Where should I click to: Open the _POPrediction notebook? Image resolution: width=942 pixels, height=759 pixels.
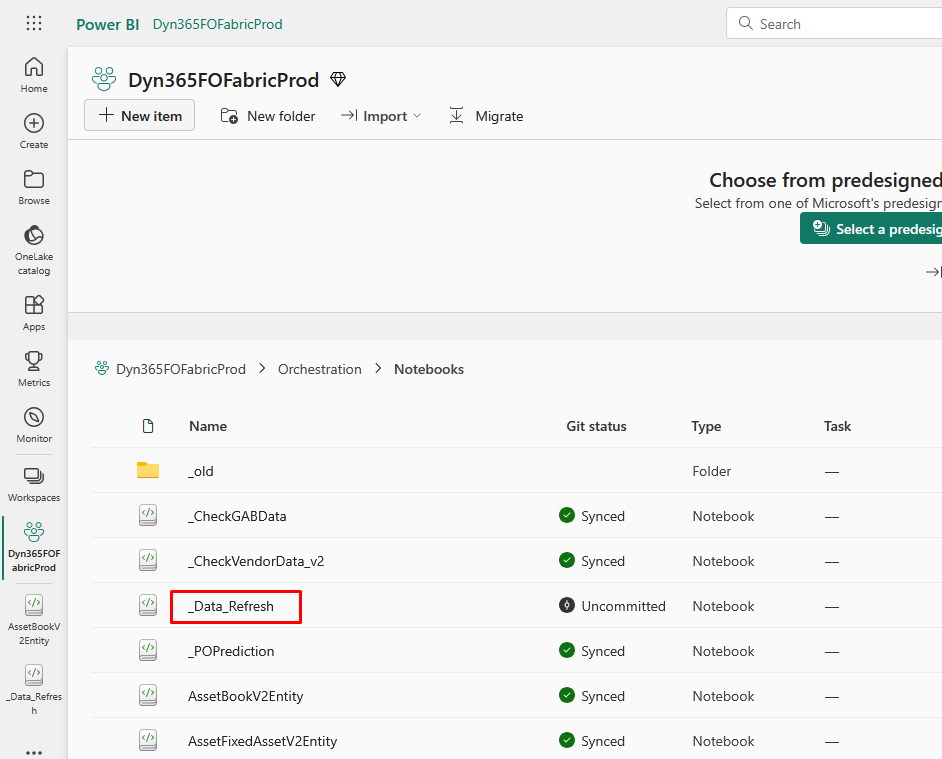(x=231, y=651)
